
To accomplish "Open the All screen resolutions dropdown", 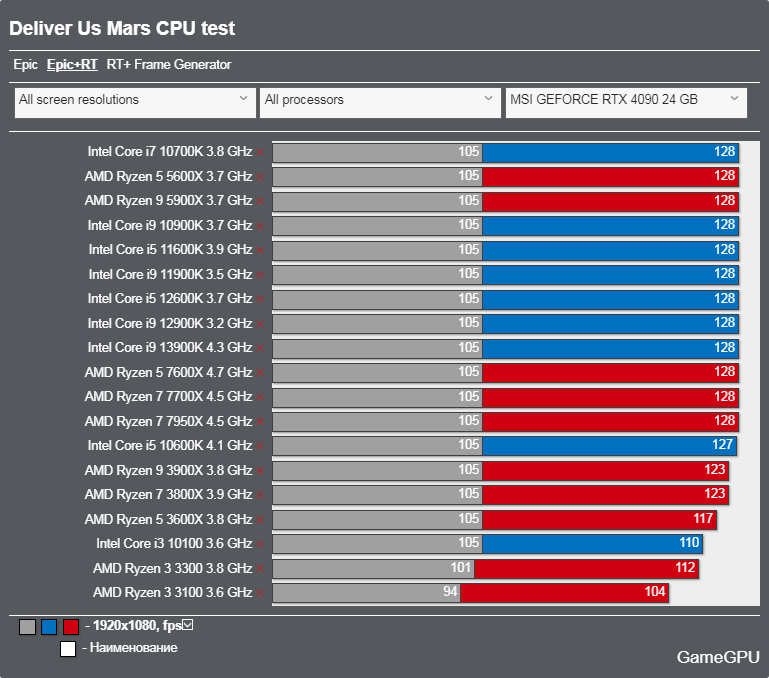I will click(135, 103).
